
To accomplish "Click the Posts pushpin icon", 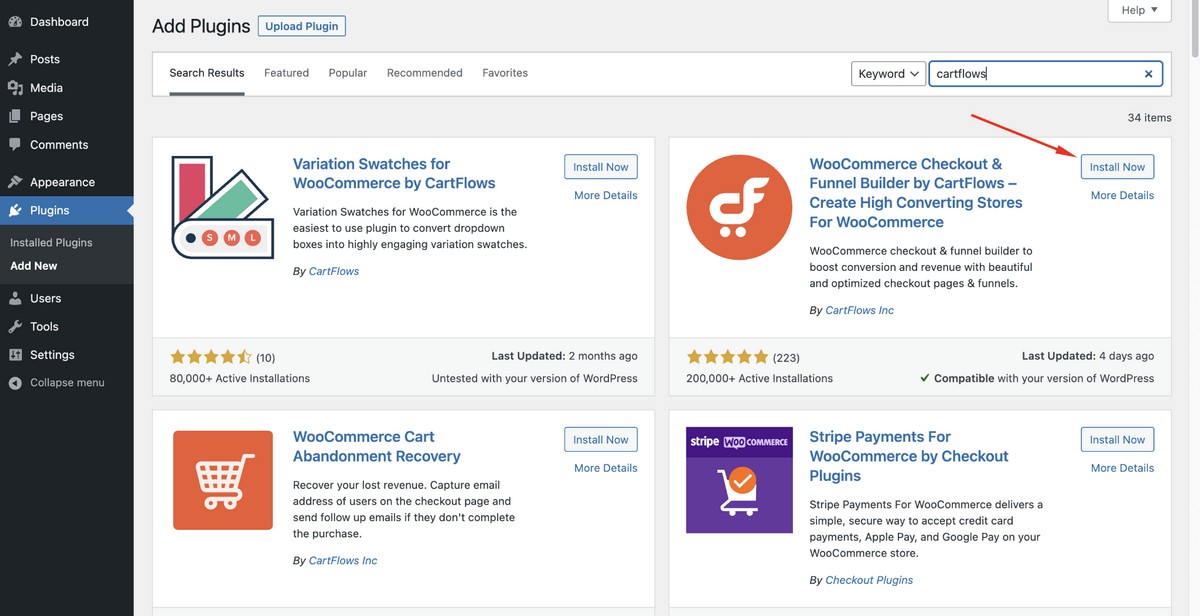I will click(15, 59).
